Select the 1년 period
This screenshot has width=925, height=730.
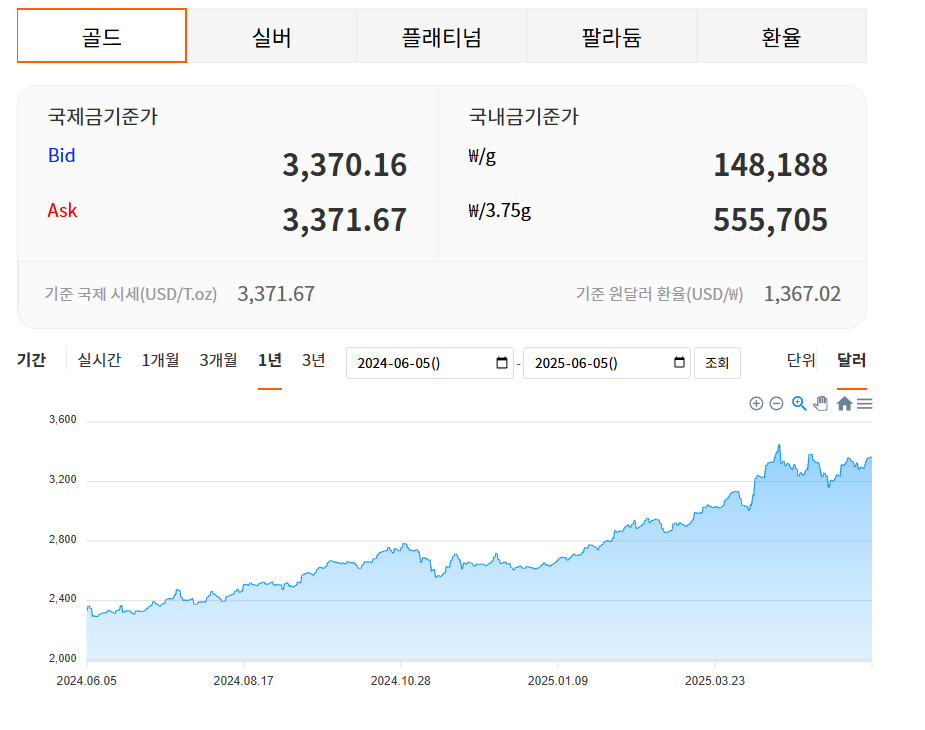click(x=270, y=360)
